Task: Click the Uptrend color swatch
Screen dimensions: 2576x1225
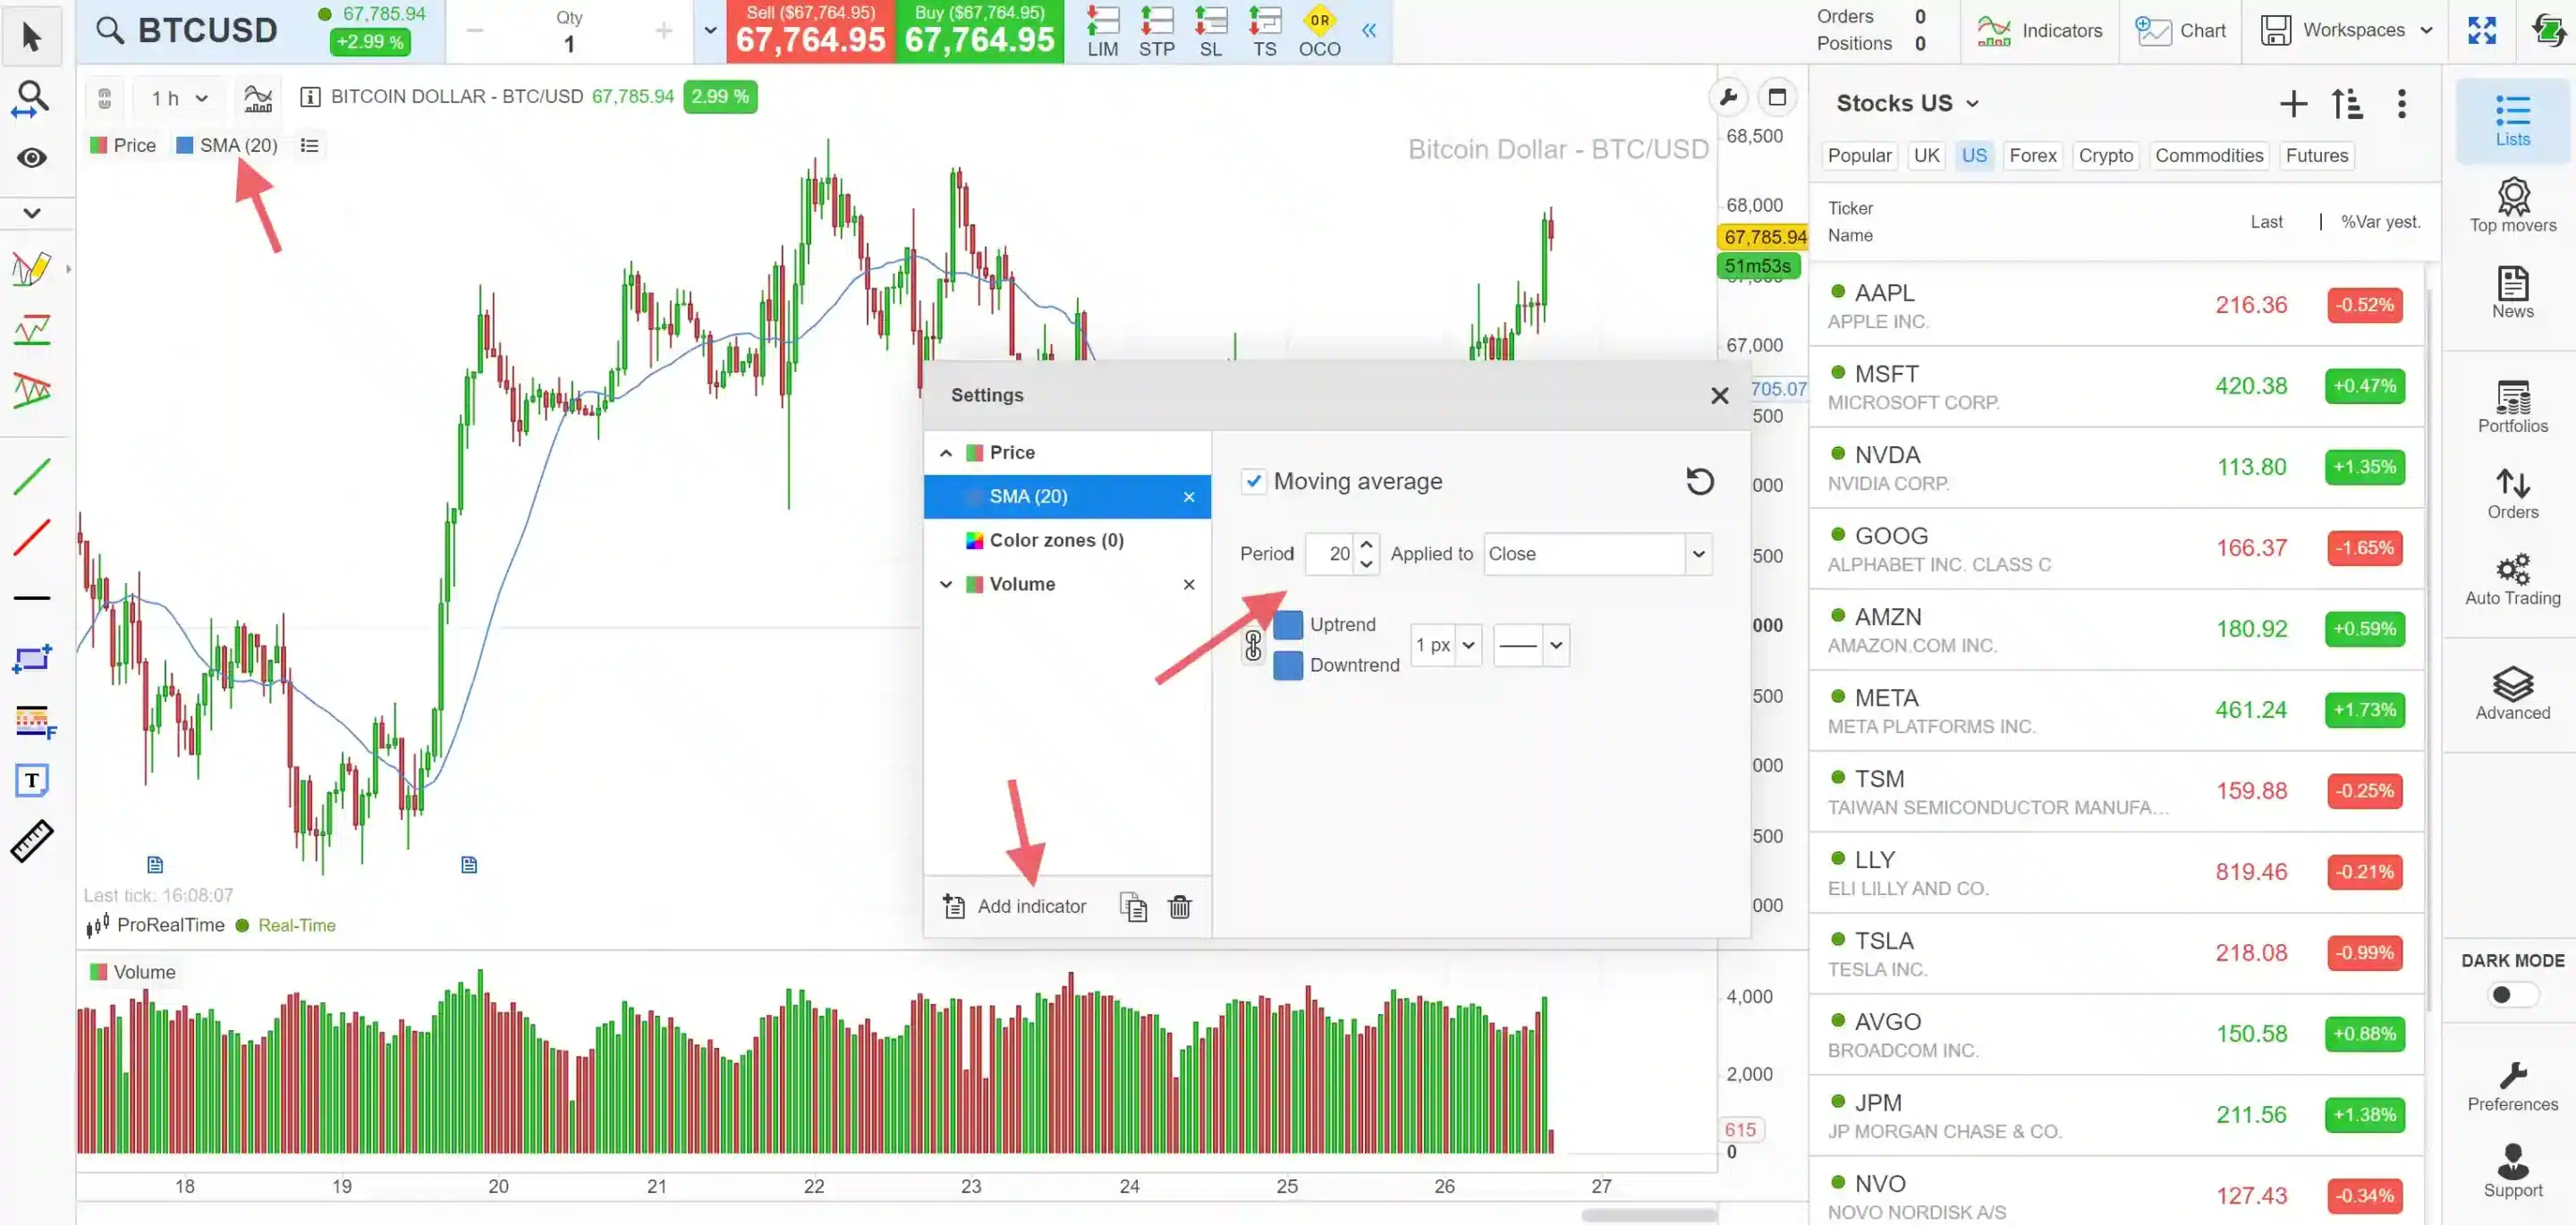Action: (x=1288, y=624)
